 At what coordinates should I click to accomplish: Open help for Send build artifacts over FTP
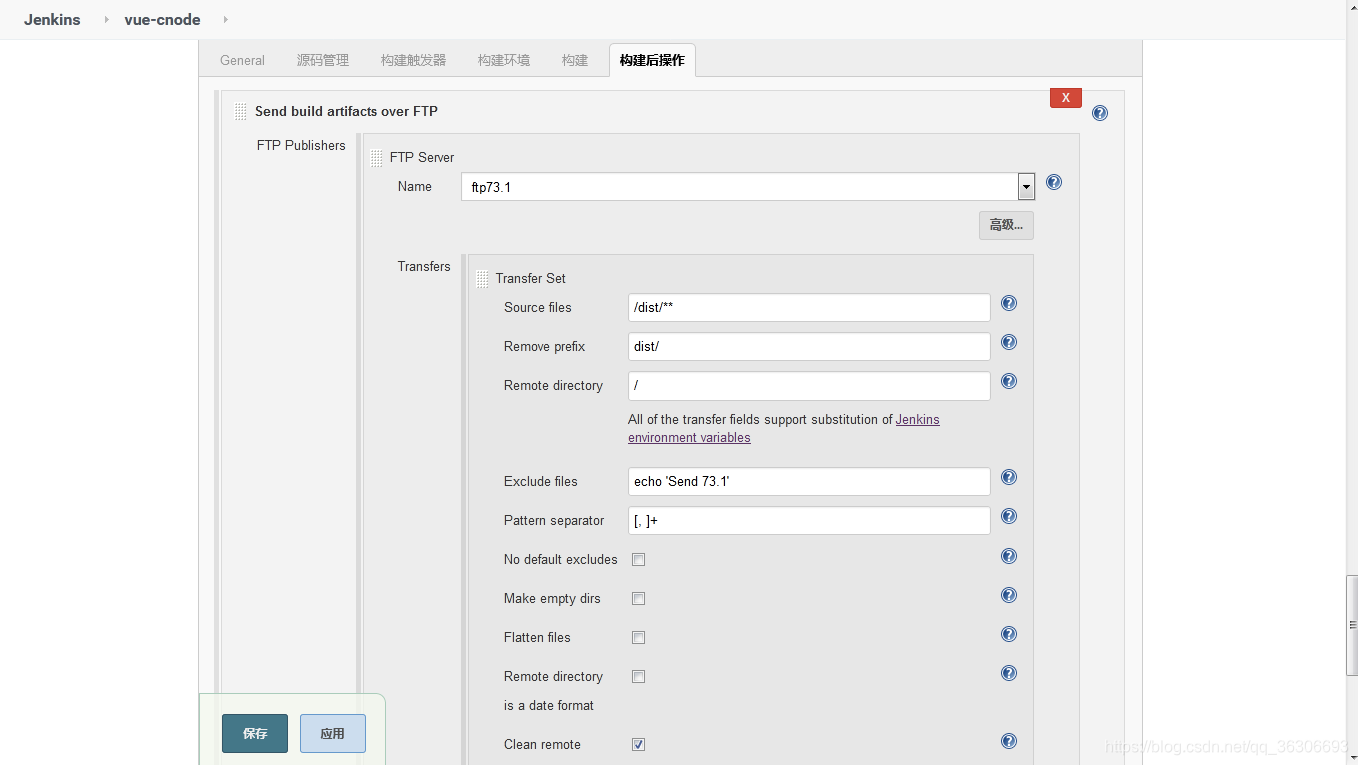click(x=1100, y=113)
